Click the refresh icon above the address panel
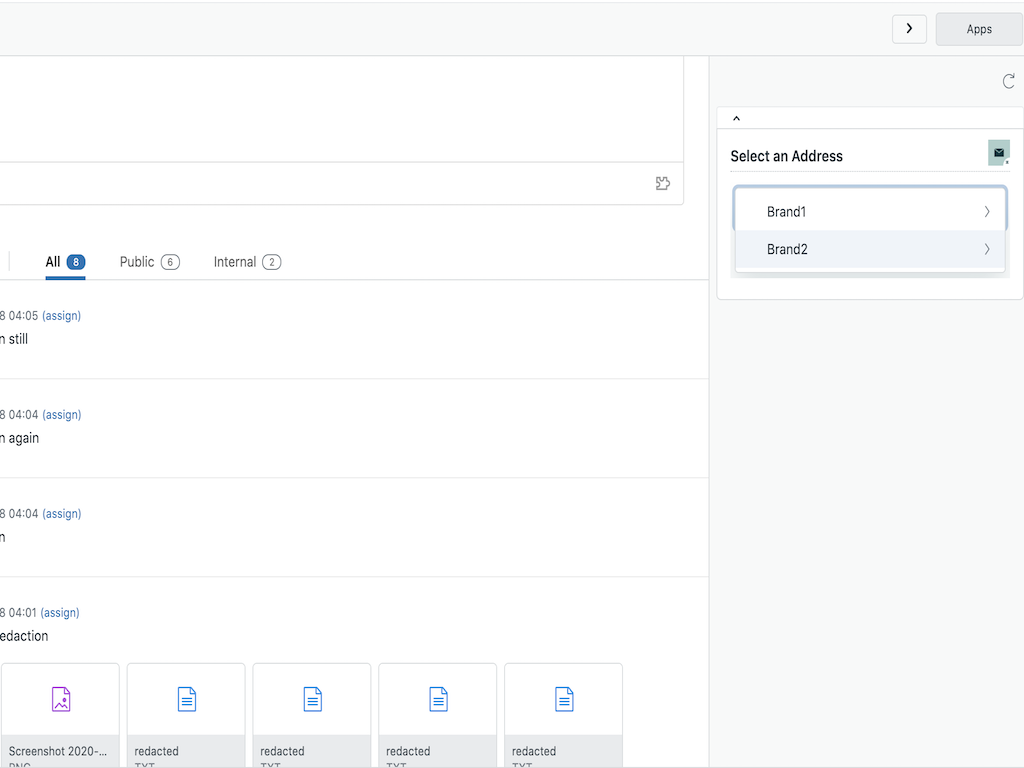Screen dimensions: 1024x768 (x=1008, y=81)
